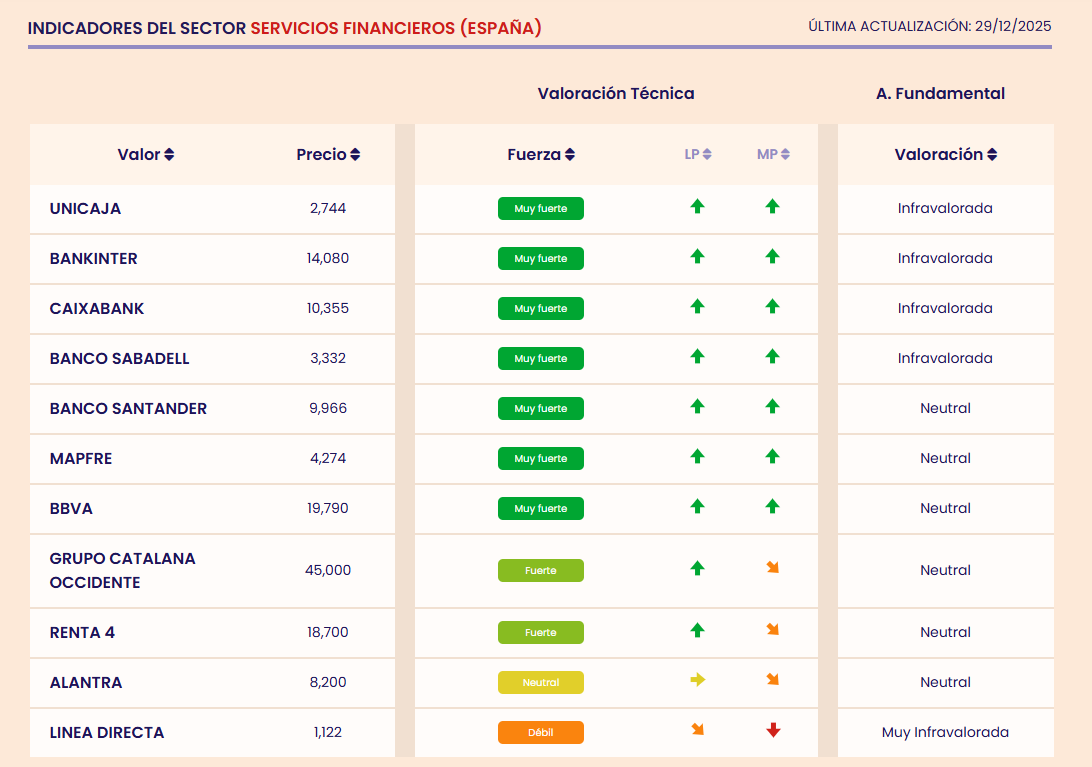
Task: Sort by LP trend column
Action: click(x=698, y=155)
